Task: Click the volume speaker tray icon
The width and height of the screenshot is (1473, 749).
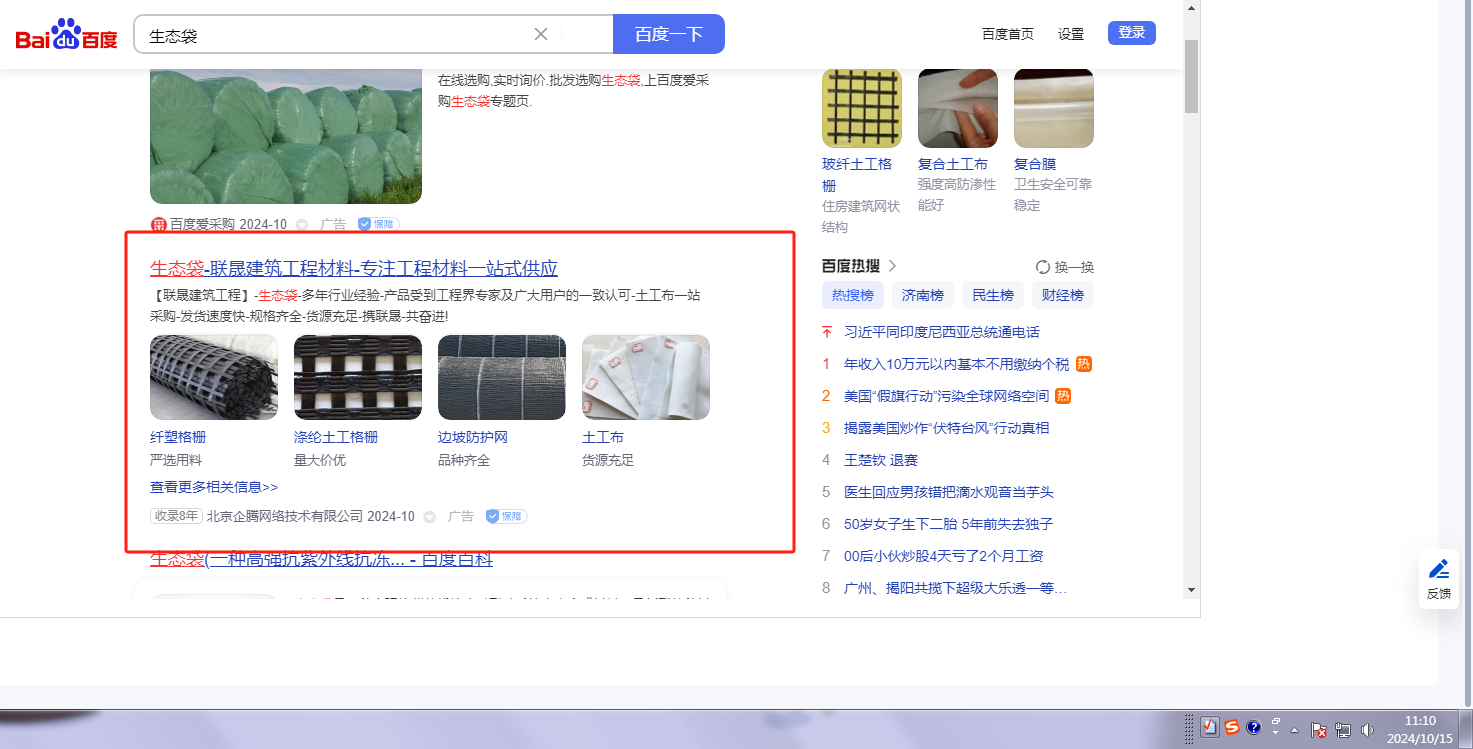Action: pos(1368,730)
